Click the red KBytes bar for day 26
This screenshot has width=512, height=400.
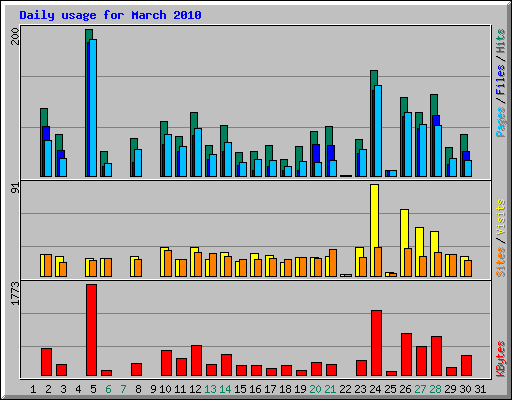click(407, 355)
